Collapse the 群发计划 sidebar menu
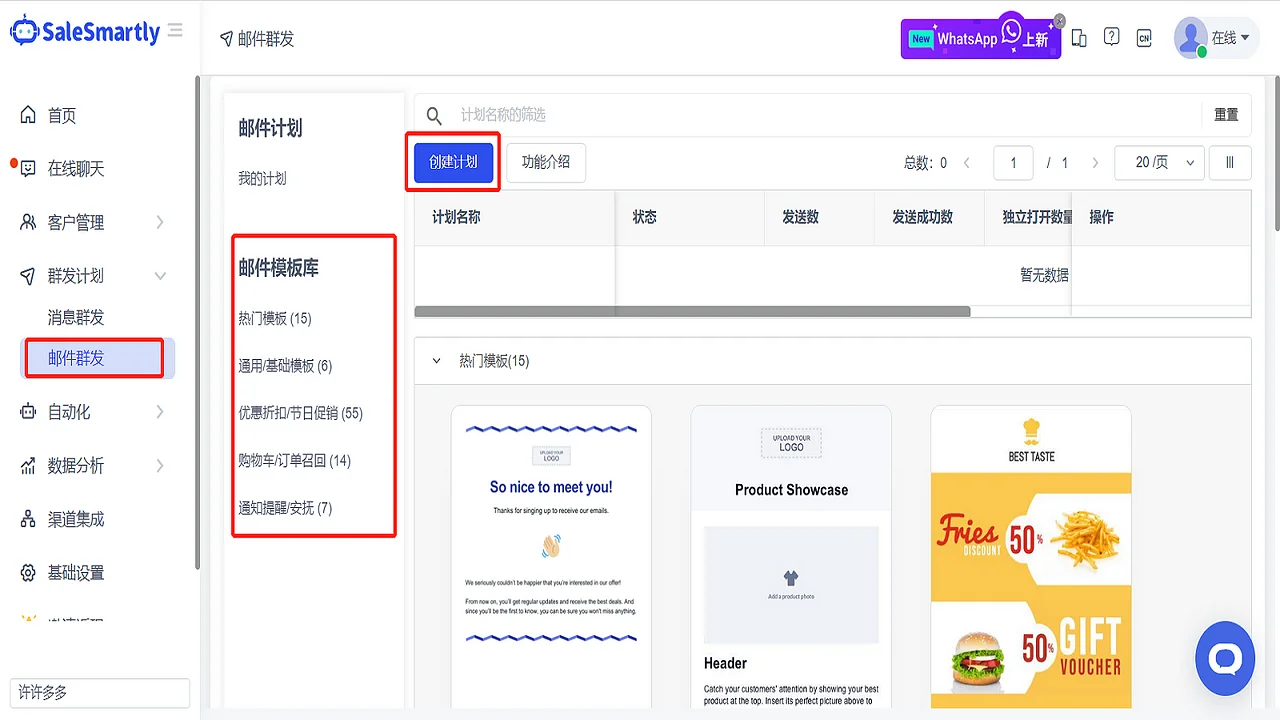This screenshot has height=720, width=1280. tap(160, 276)
